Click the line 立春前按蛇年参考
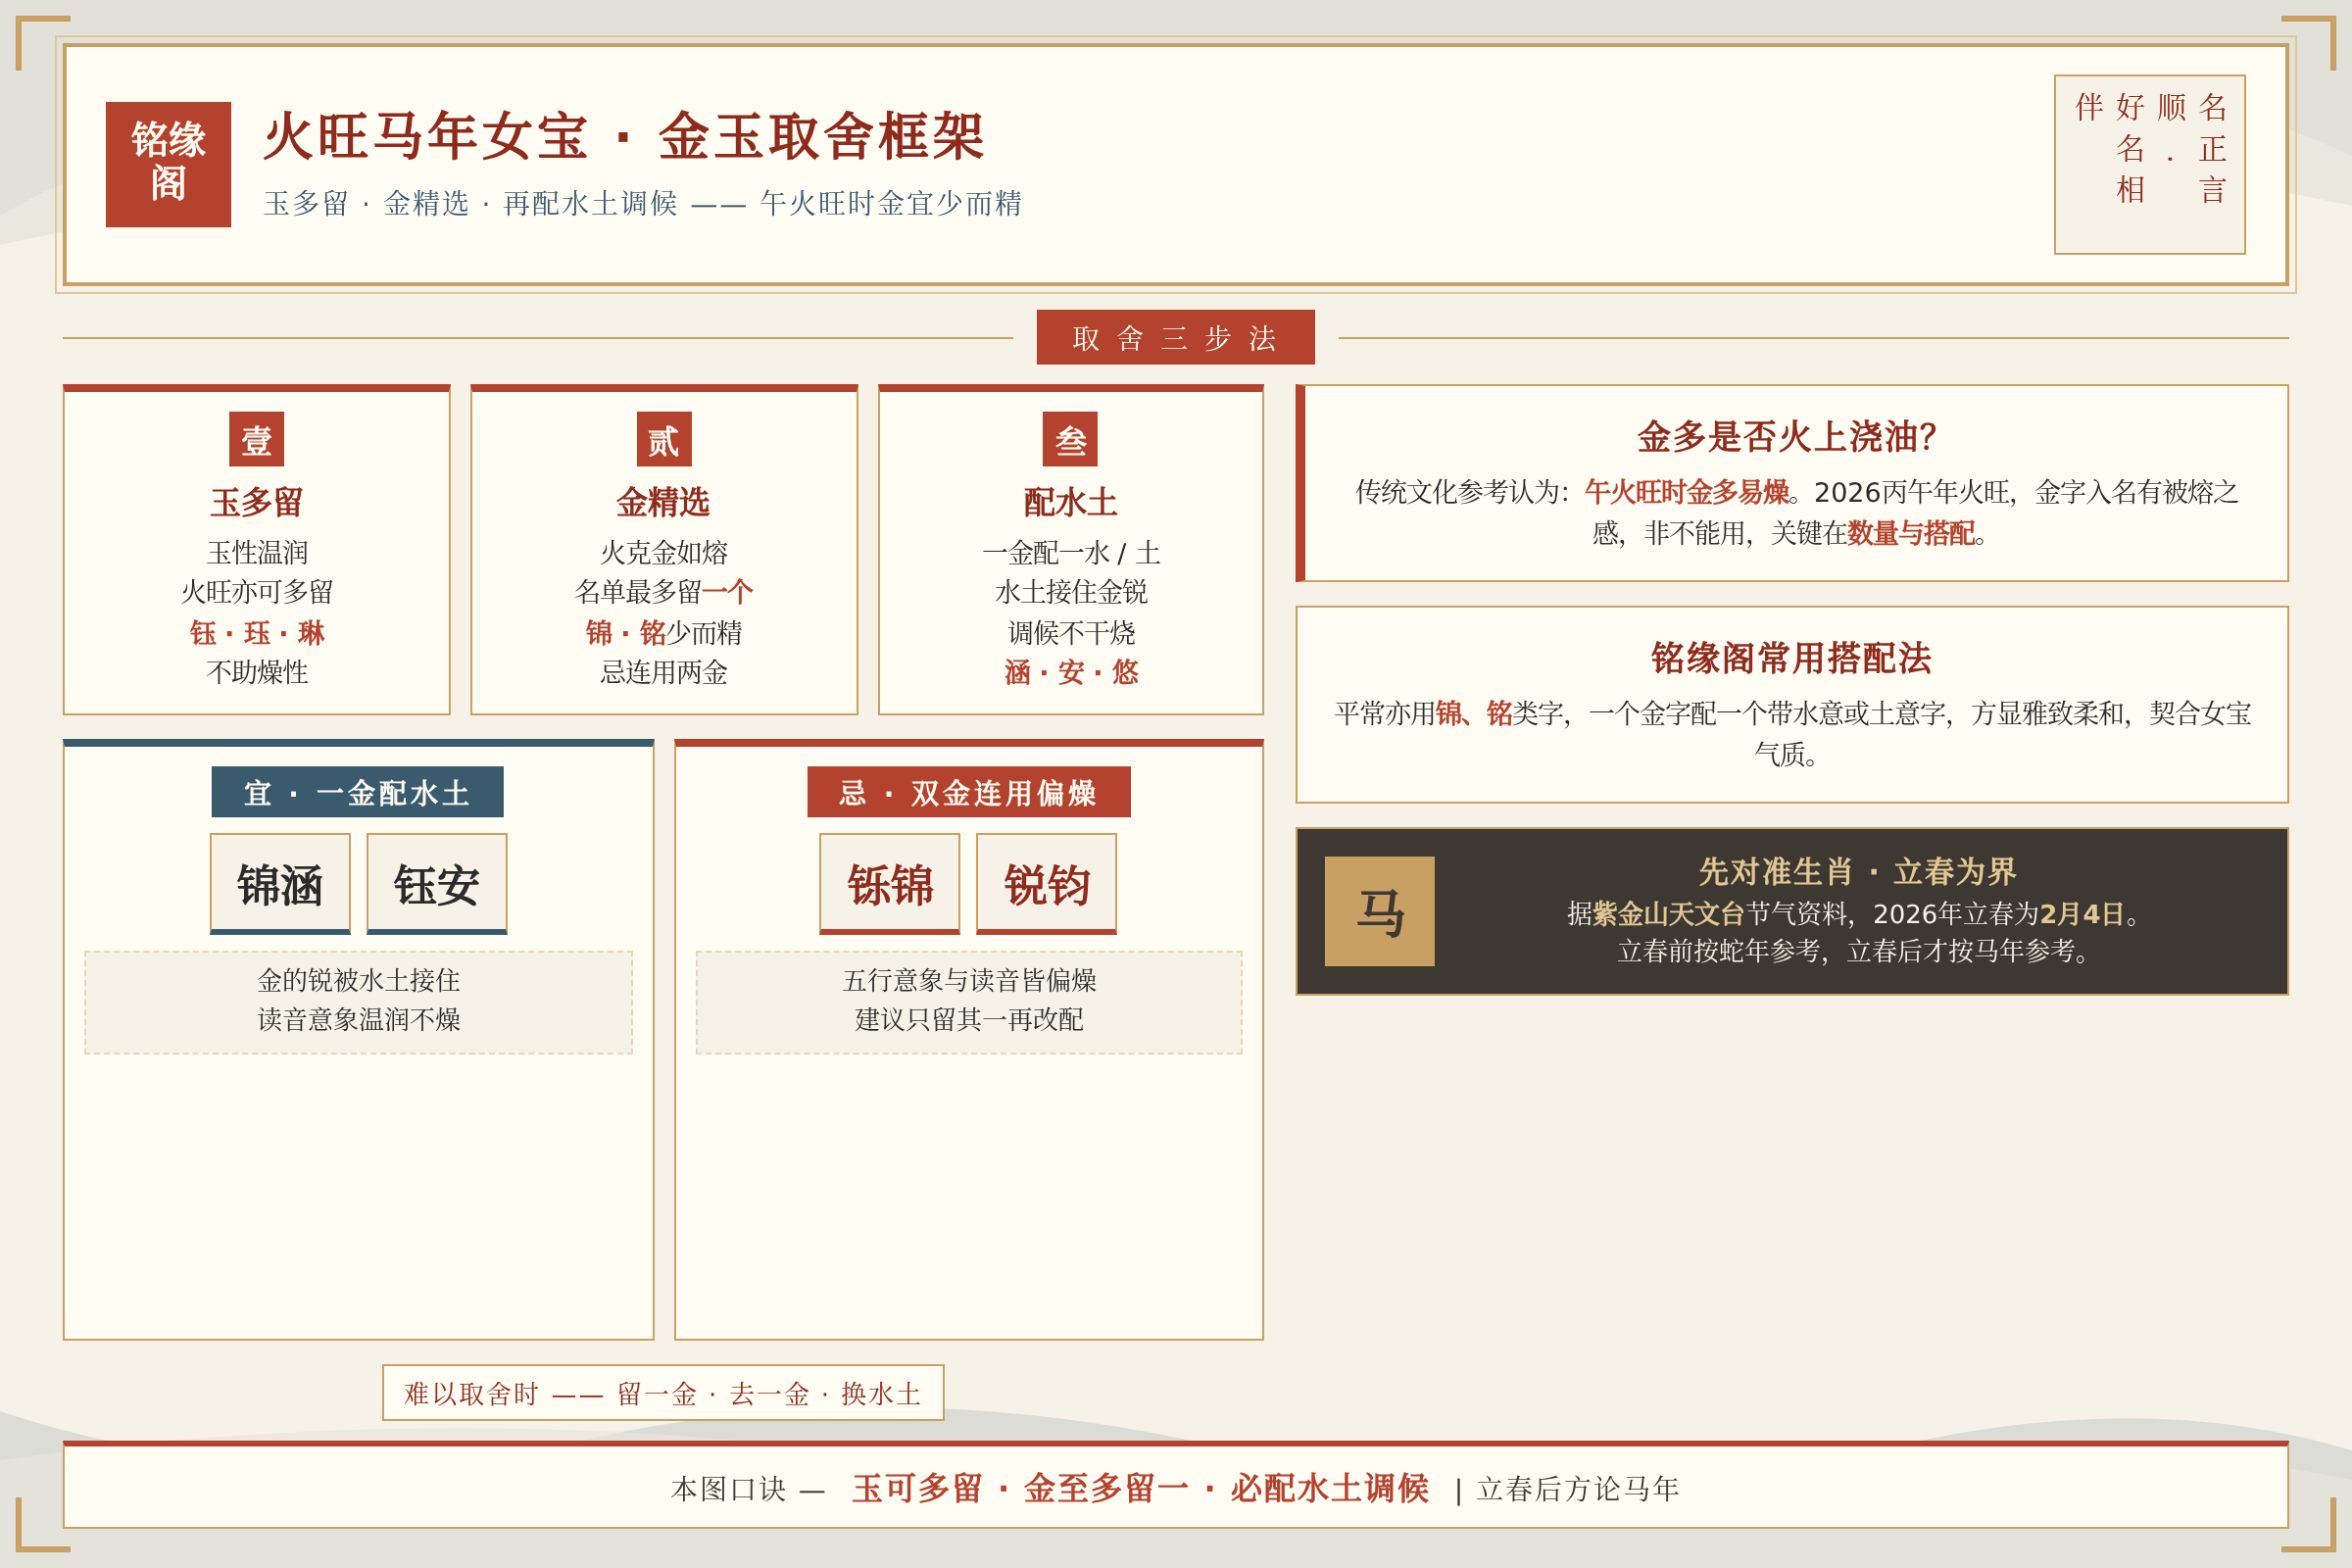 pyautogui.click(x=1720, y=951)
